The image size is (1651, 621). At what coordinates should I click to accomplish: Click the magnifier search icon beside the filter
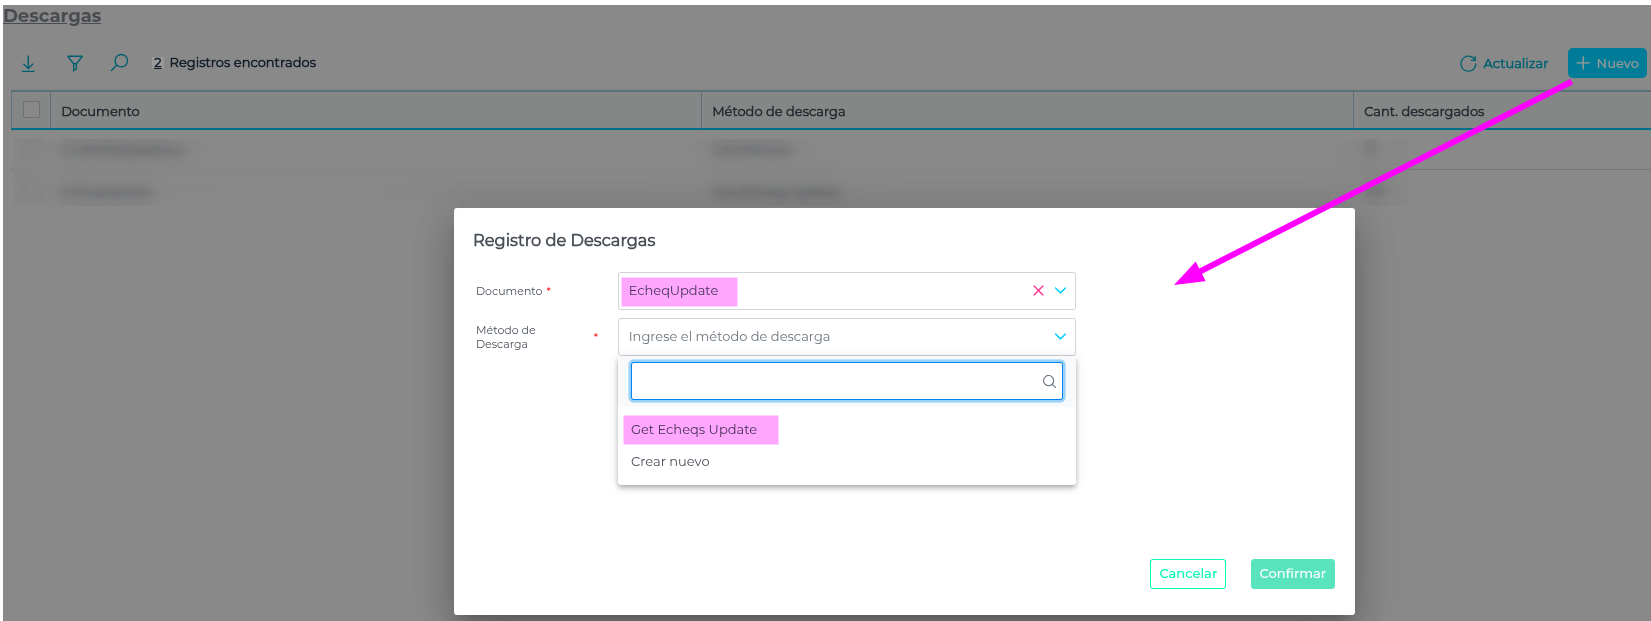119,63
